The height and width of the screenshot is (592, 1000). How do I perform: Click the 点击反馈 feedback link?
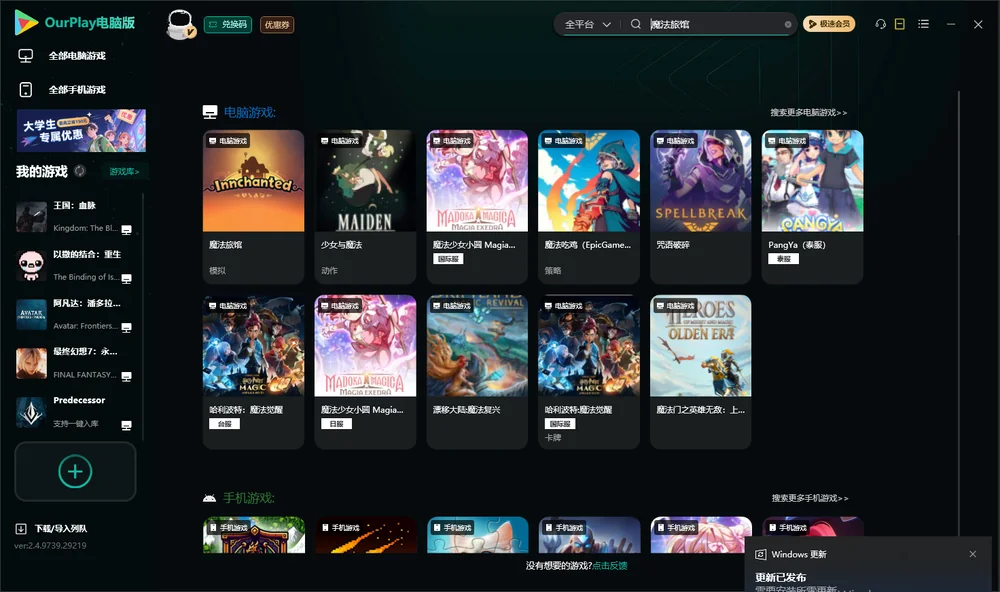pyautogui.click(x=610, y=566)
